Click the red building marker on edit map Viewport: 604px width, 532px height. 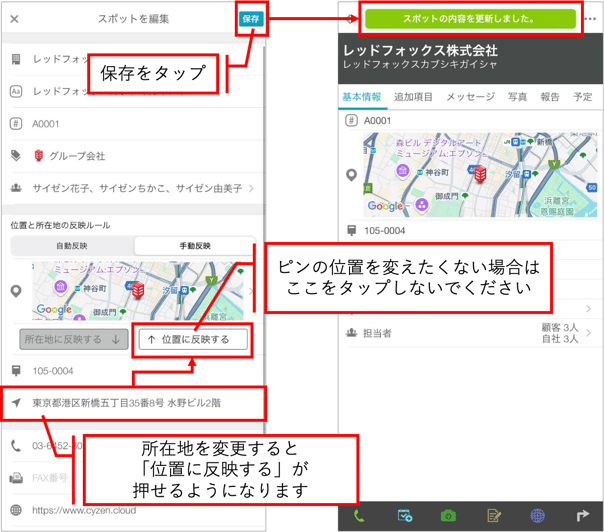(138, 290)
